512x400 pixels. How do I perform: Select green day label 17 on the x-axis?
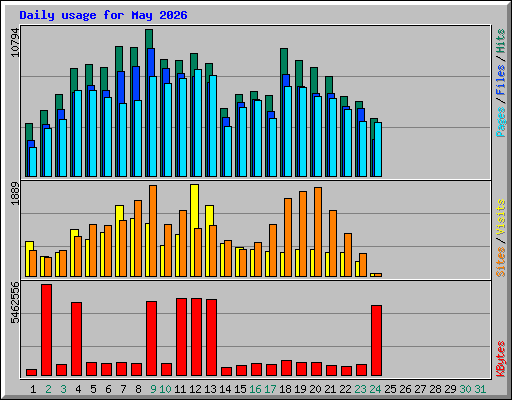tap(270, 389)
